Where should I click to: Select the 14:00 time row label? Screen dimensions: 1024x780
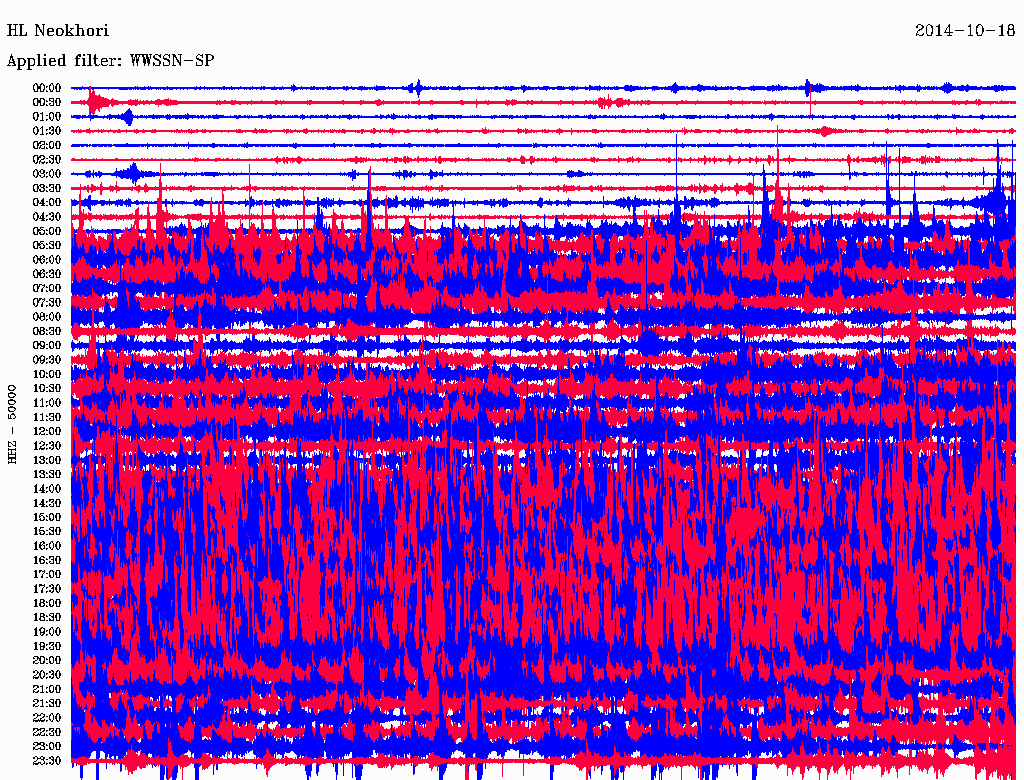click(x=47, y=489)
